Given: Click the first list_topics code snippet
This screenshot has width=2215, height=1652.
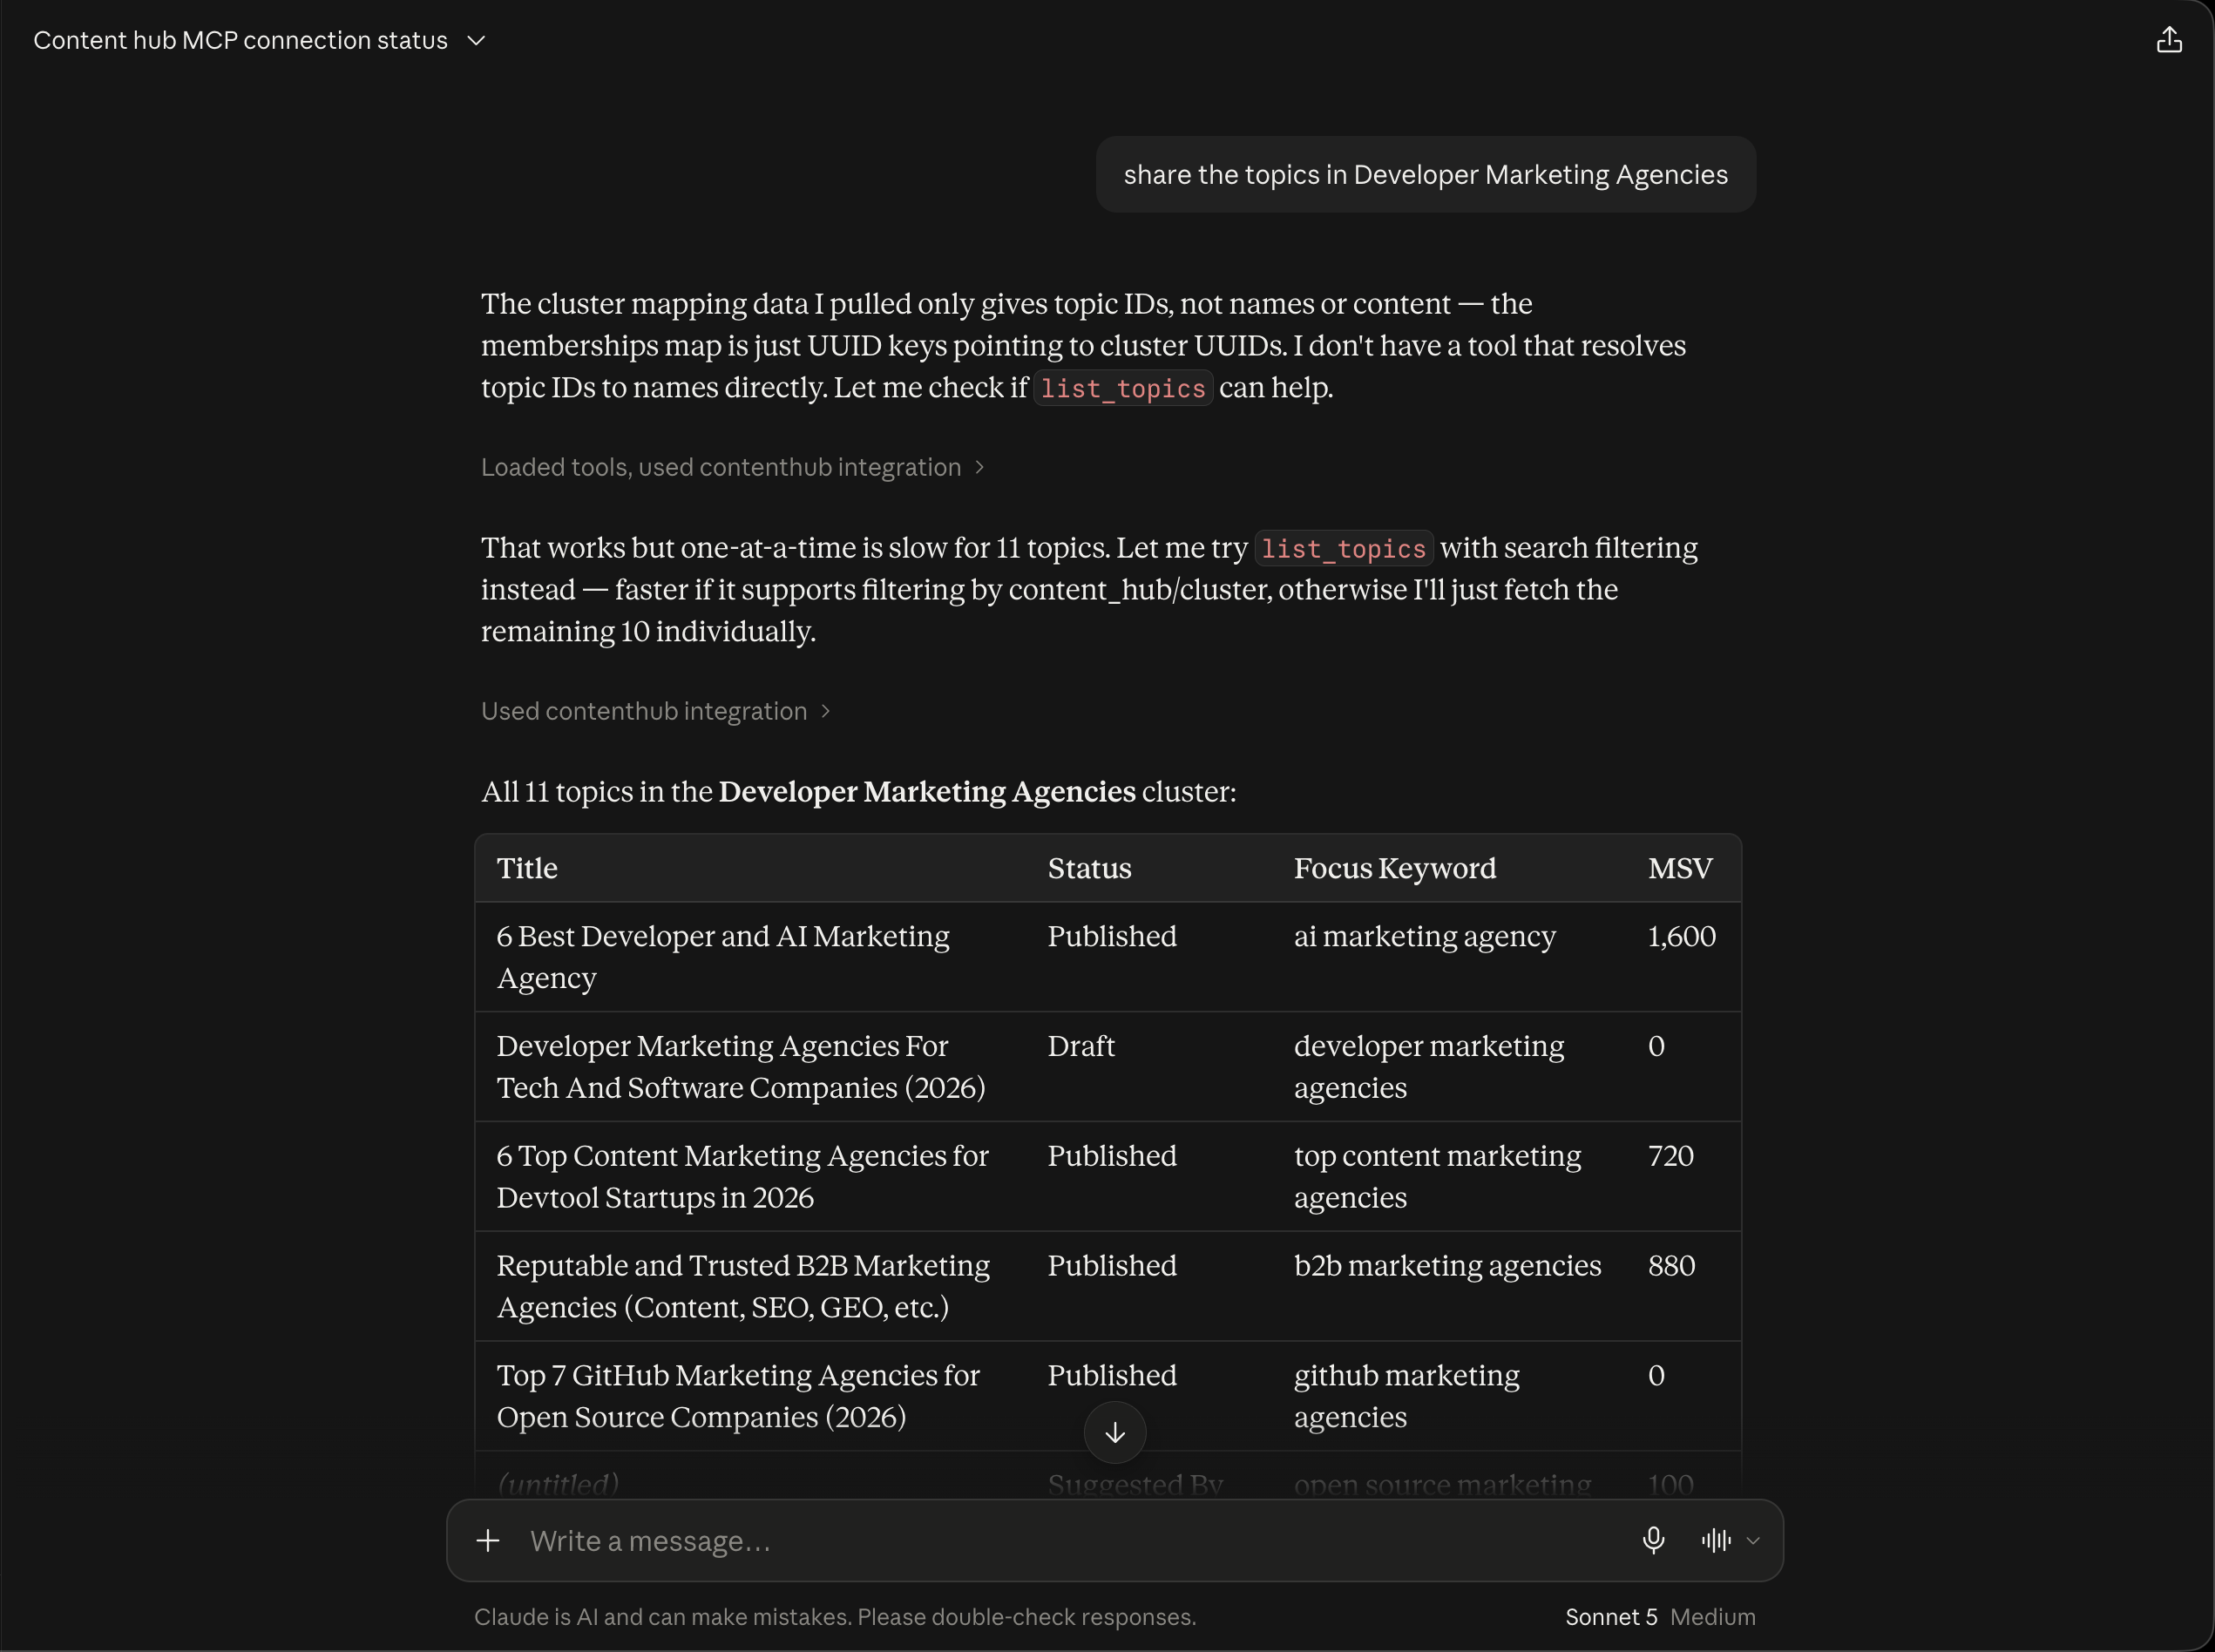Looking at the screenshot, I should pyautogui.click(x=1123, y=388).
